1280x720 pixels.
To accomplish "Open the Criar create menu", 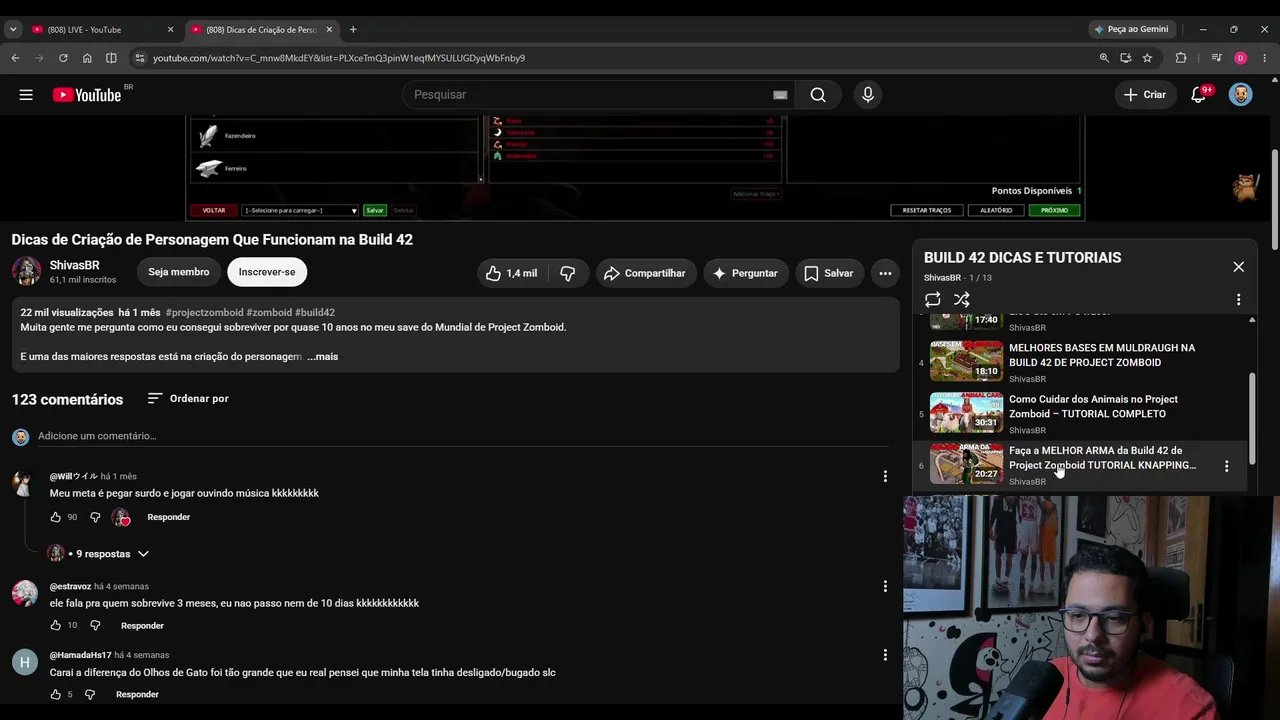I will point(1145,95).
